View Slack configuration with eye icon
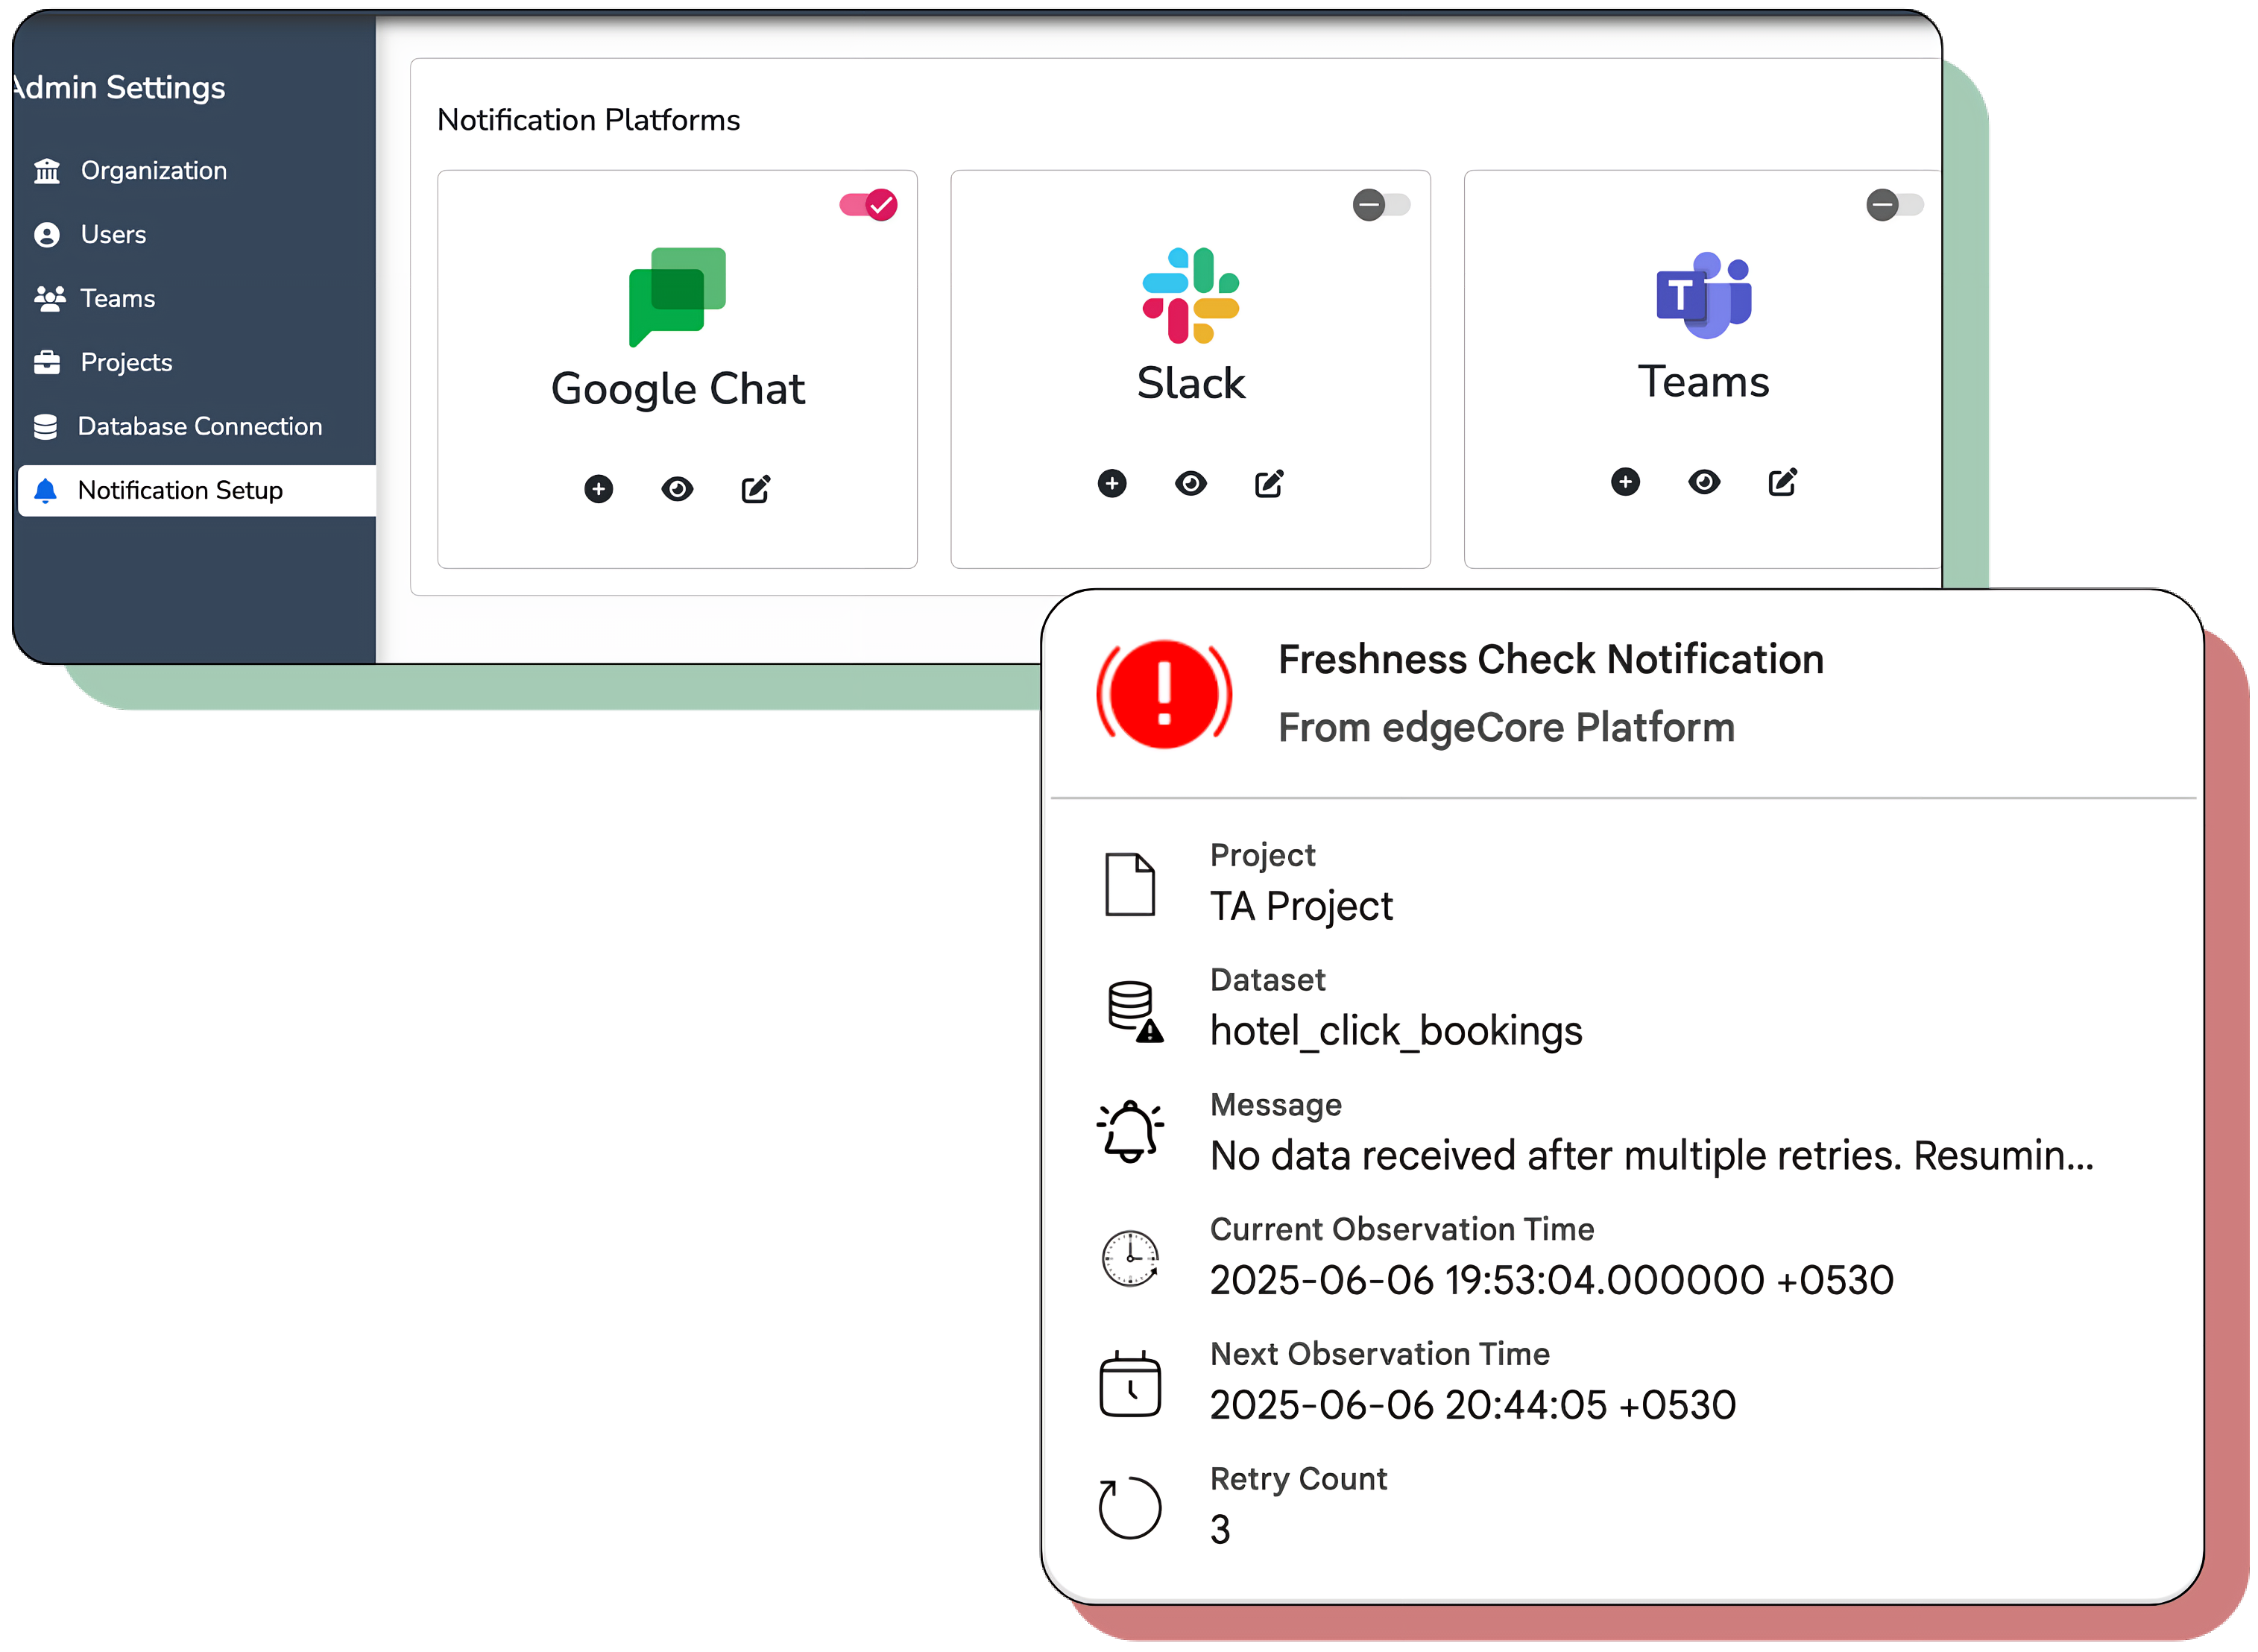The height and width of the screenshot is (1652, 2258). pyautogui.click(x=1190, y=484)
